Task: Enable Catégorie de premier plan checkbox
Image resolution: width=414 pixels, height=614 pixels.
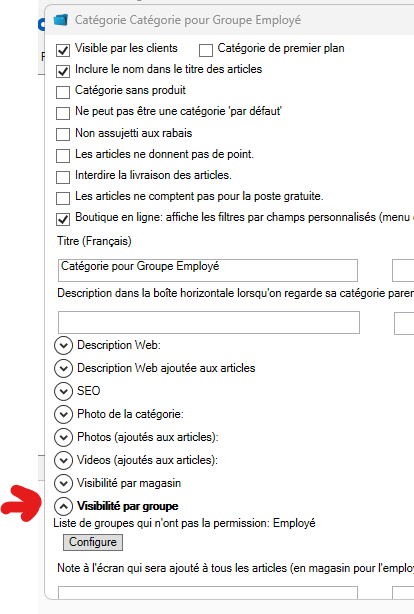Action: point(206,50)
